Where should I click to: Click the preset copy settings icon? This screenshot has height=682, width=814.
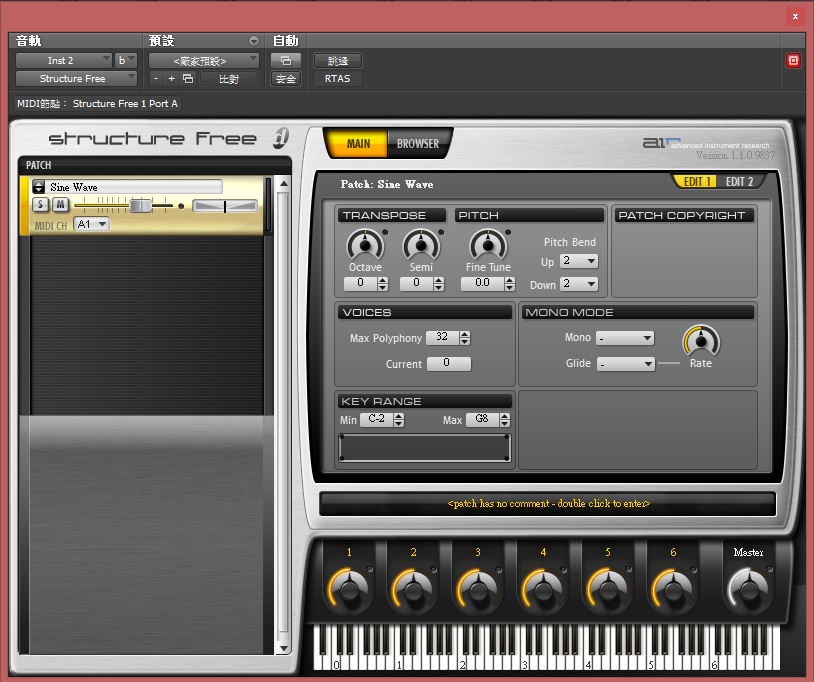pos(188,79)
